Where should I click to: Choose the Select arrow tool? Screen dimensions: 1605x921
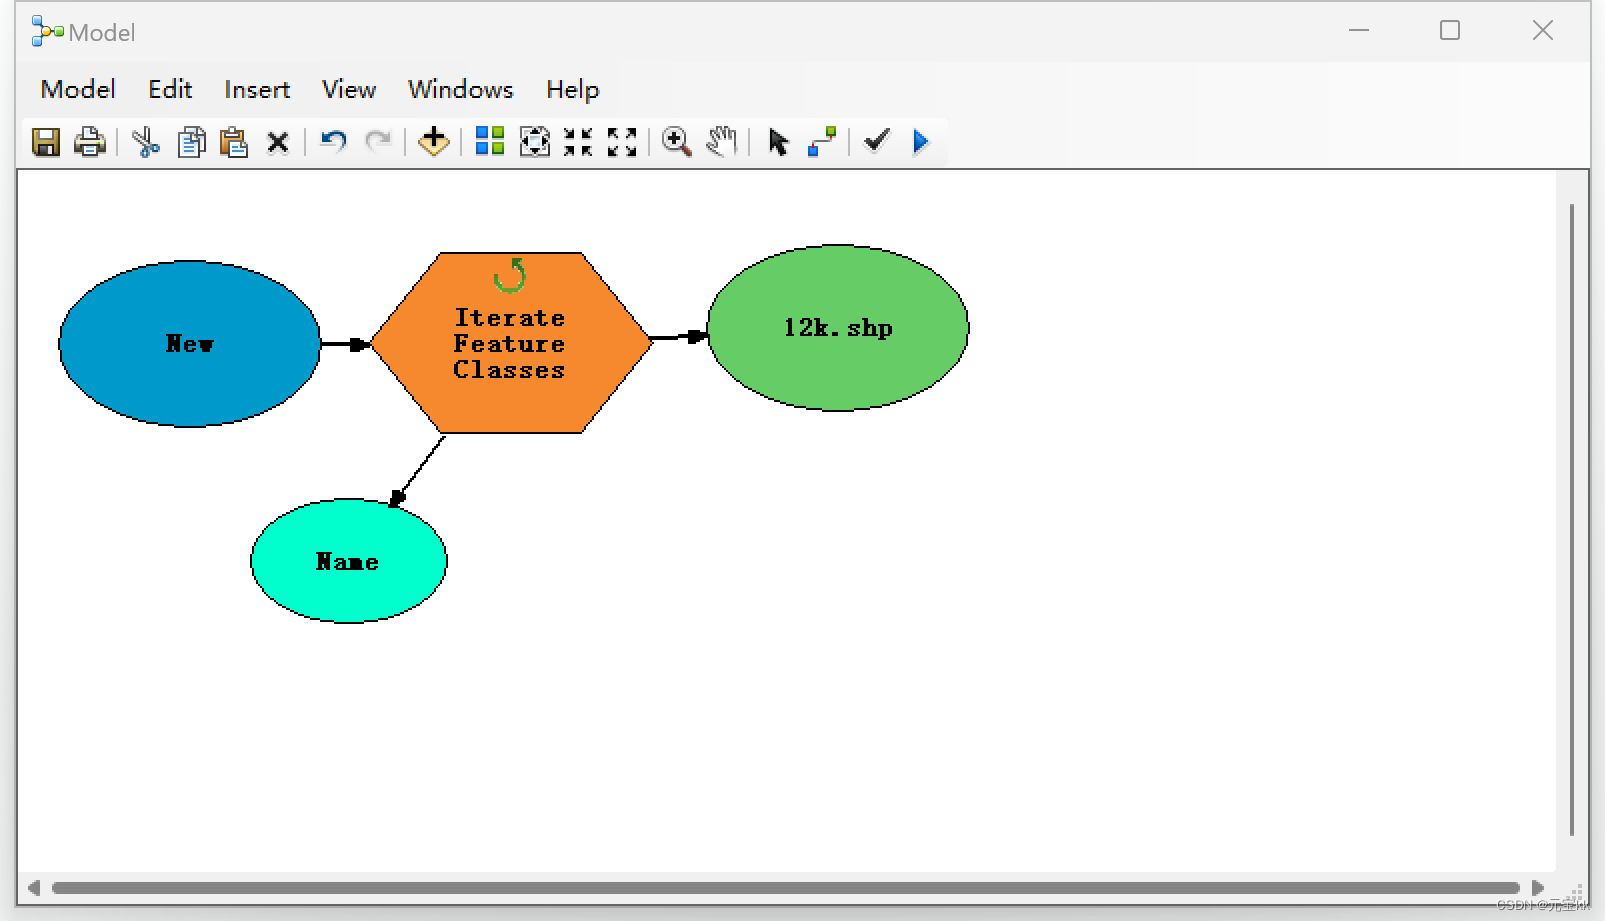(778, 142)
